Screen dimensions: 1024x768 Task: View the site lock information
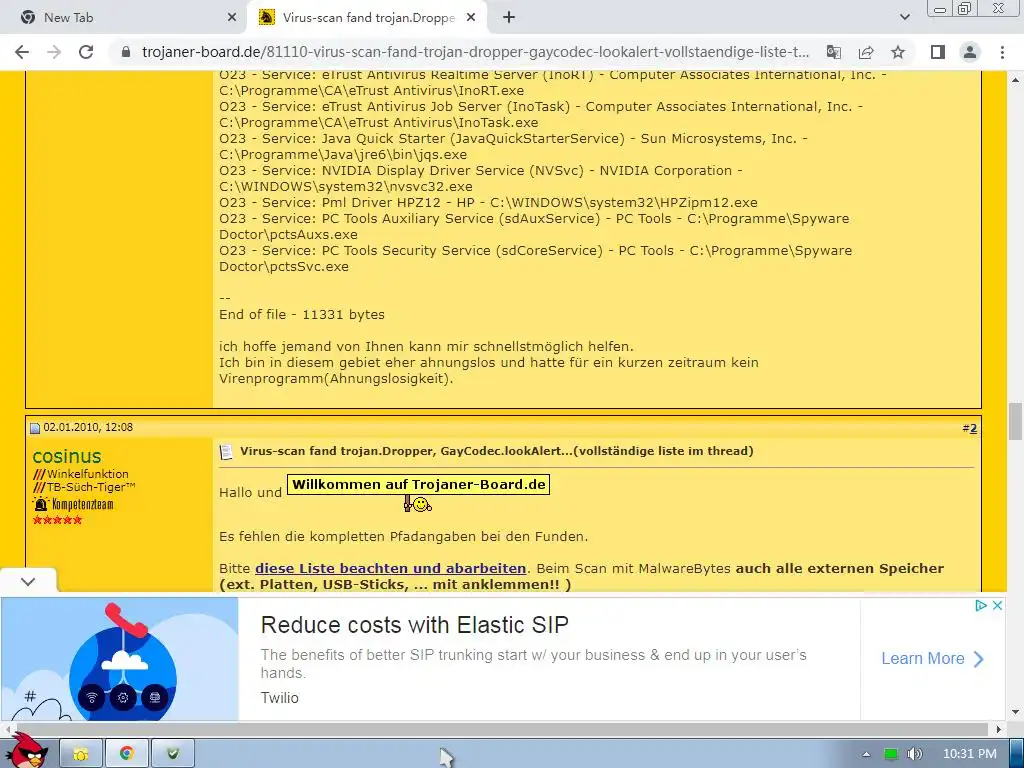click(x=126, y=52)
